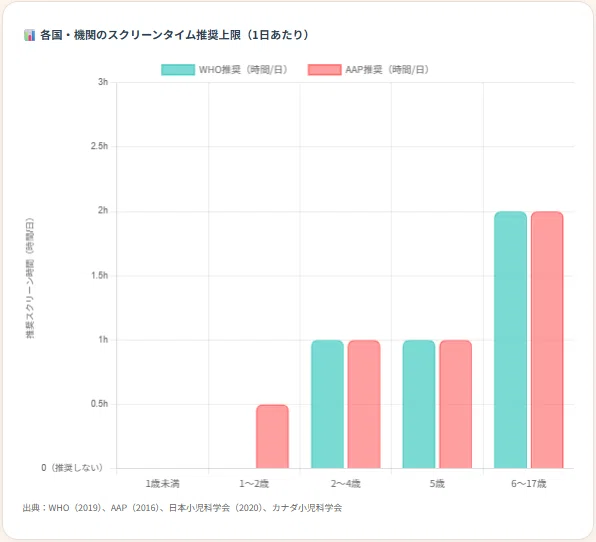
Task: Select the WHO bar for 5歳
Action: 419,404
